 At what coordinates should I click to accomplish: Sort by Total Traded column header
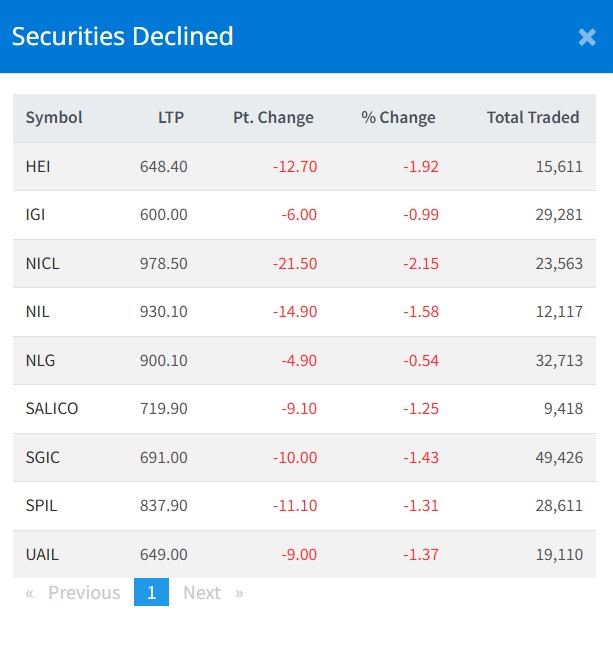[x=532, y=117]
